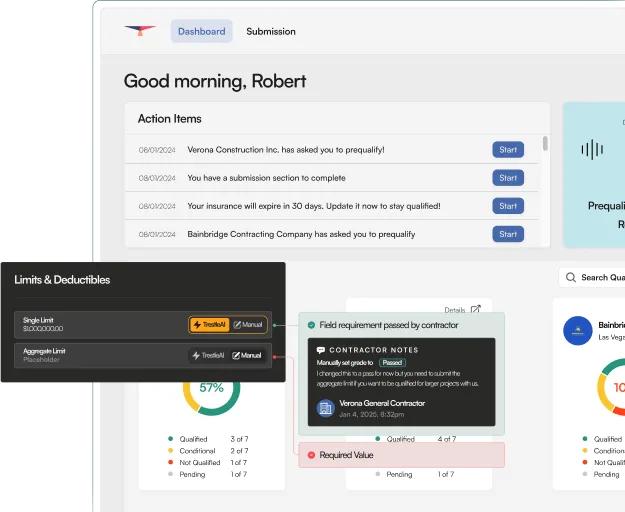Image resolution: width=625 pixels, height=512 pixels.
Task: Start the Verona Construction prequalify item
Action: pos(508,150)
